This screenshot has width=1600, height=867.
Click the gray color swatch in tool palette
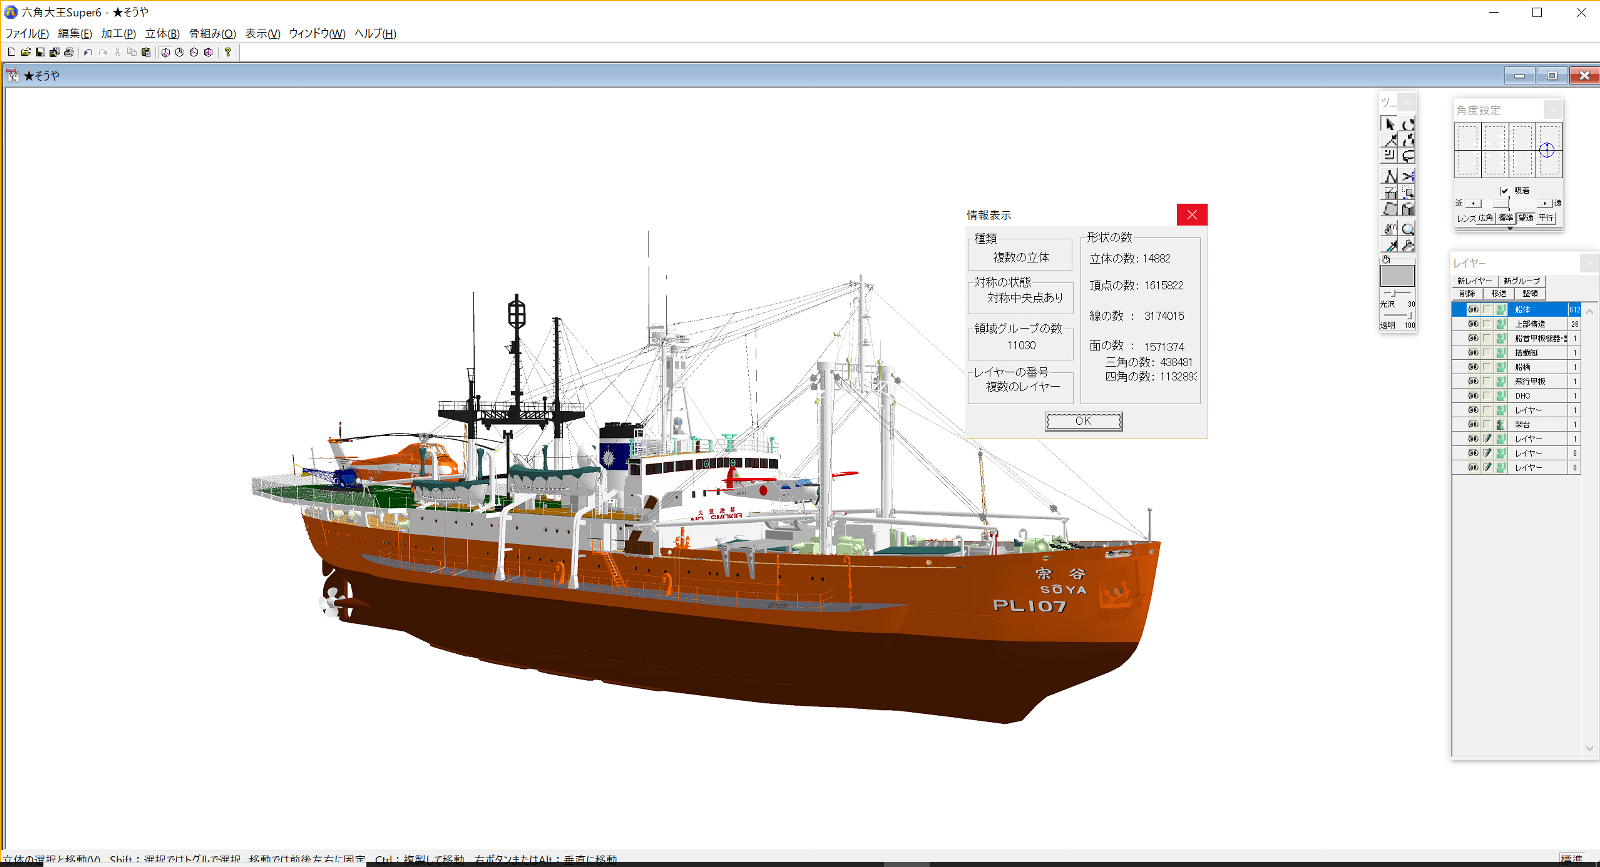point(1397,275)
